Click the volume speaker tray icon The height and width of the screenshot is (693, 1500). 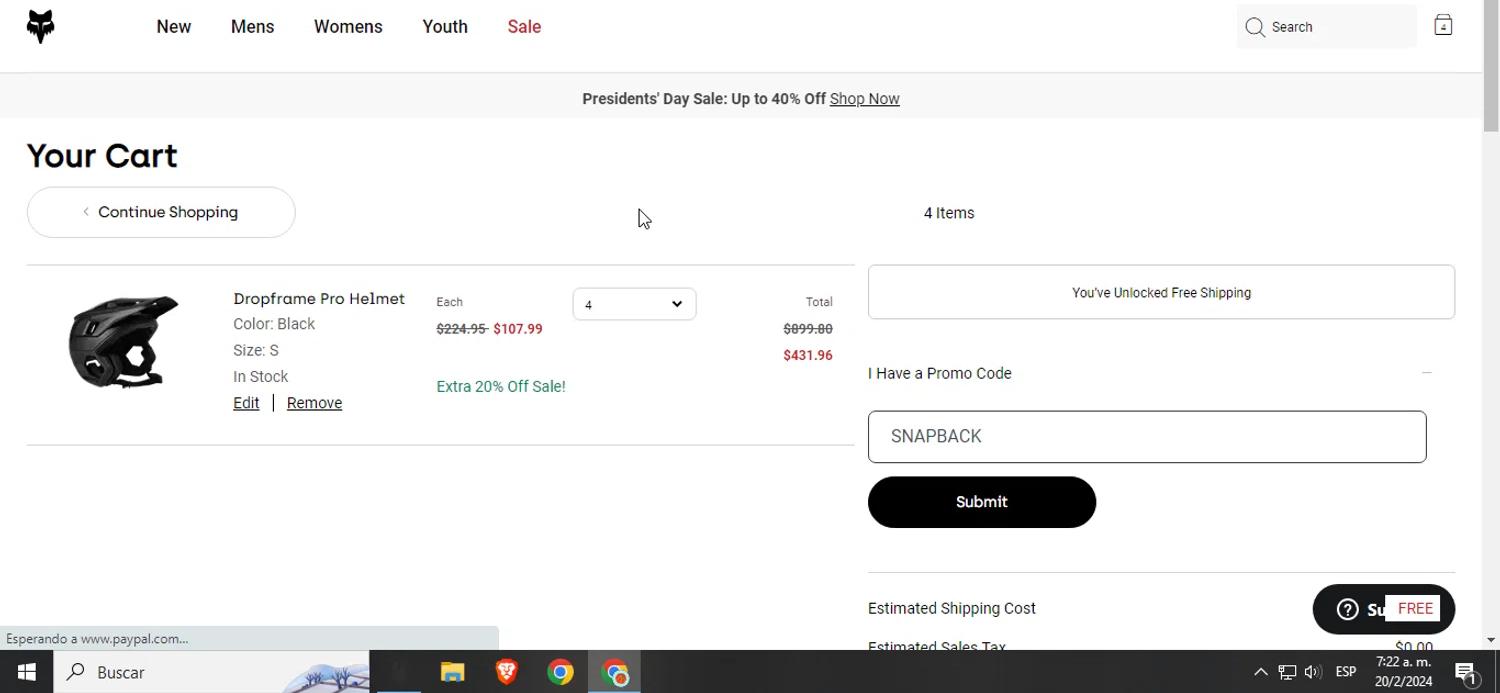[x=1313, y=672]
